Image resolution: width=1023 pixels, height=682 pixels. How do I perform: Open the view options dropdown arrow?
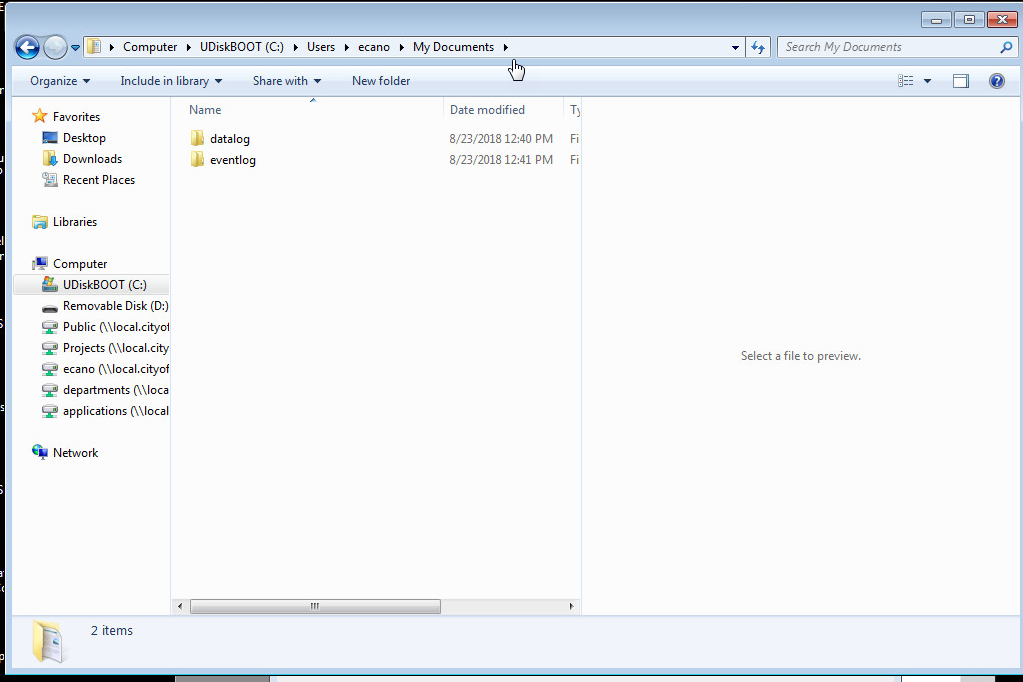pyautogui.click(x=927, y=81)
